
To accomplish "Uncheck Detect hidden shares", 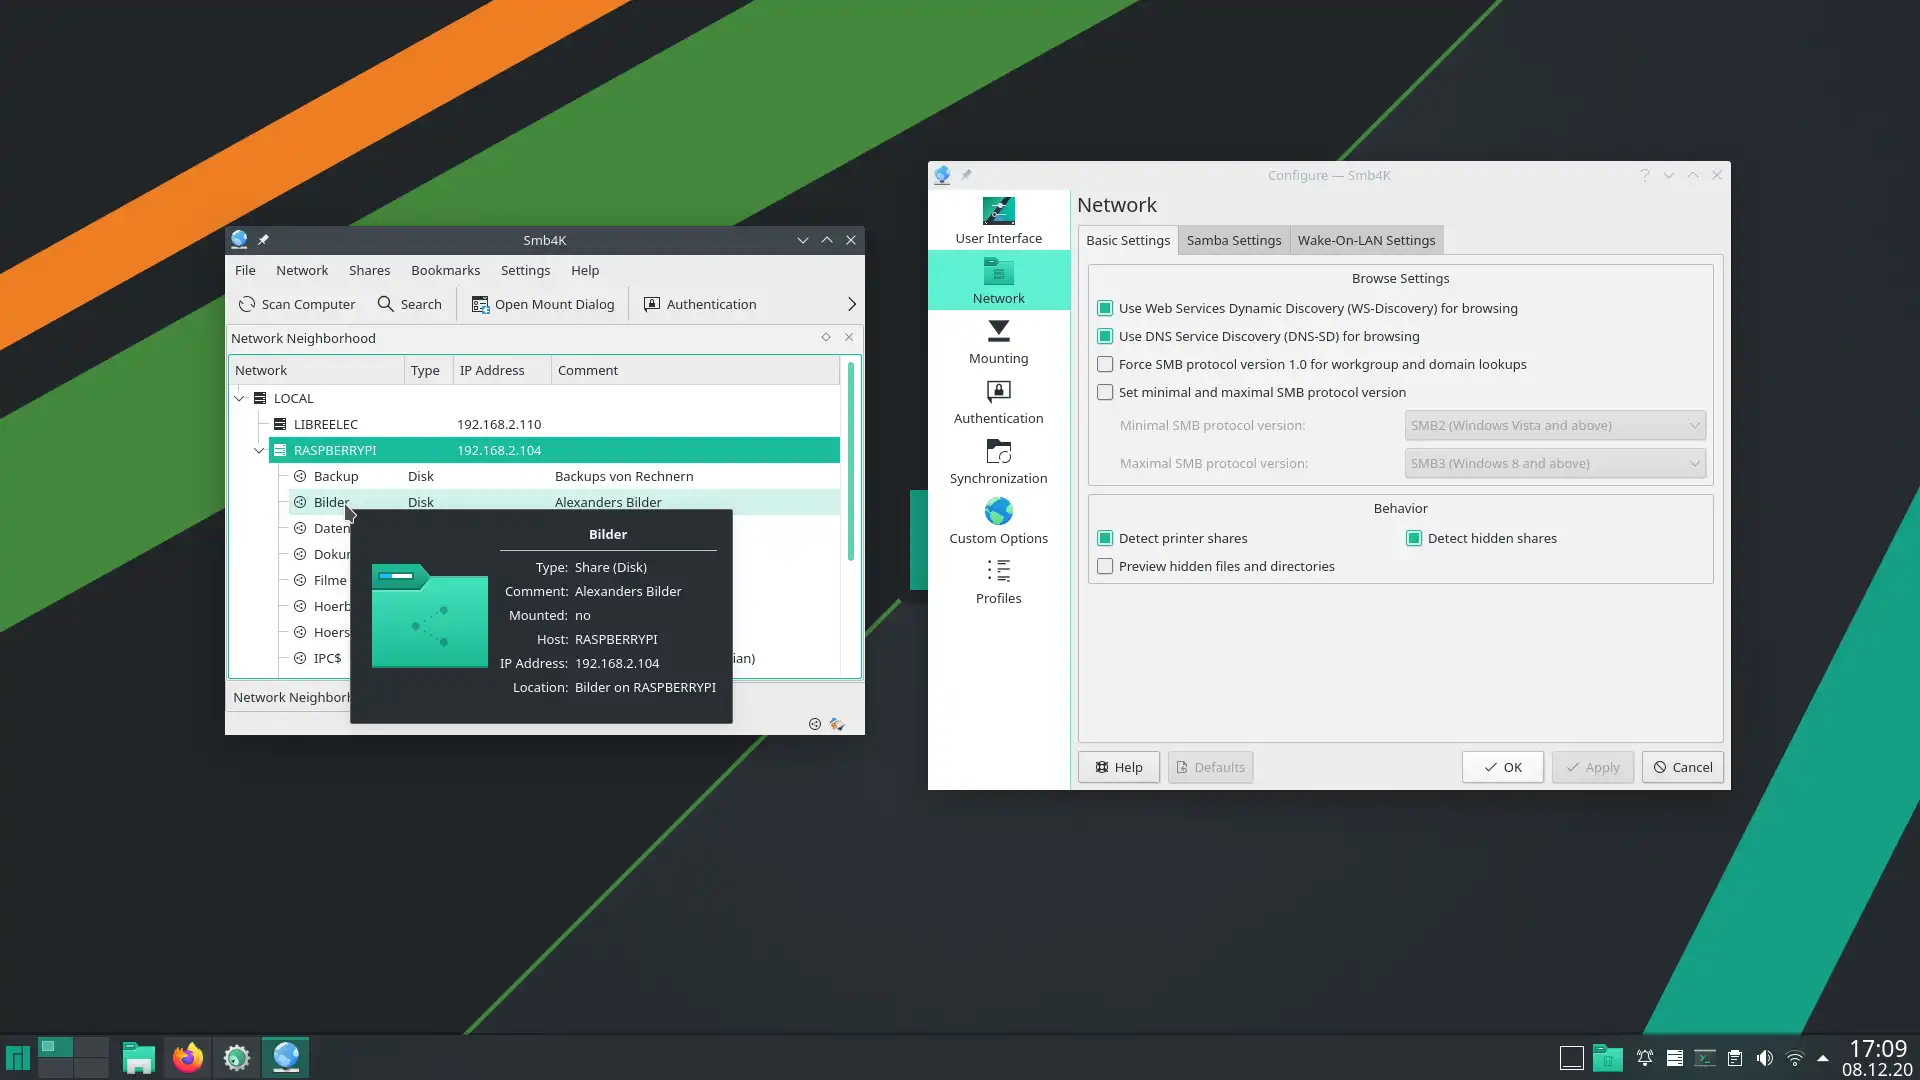I will (x=1414, y=538).
